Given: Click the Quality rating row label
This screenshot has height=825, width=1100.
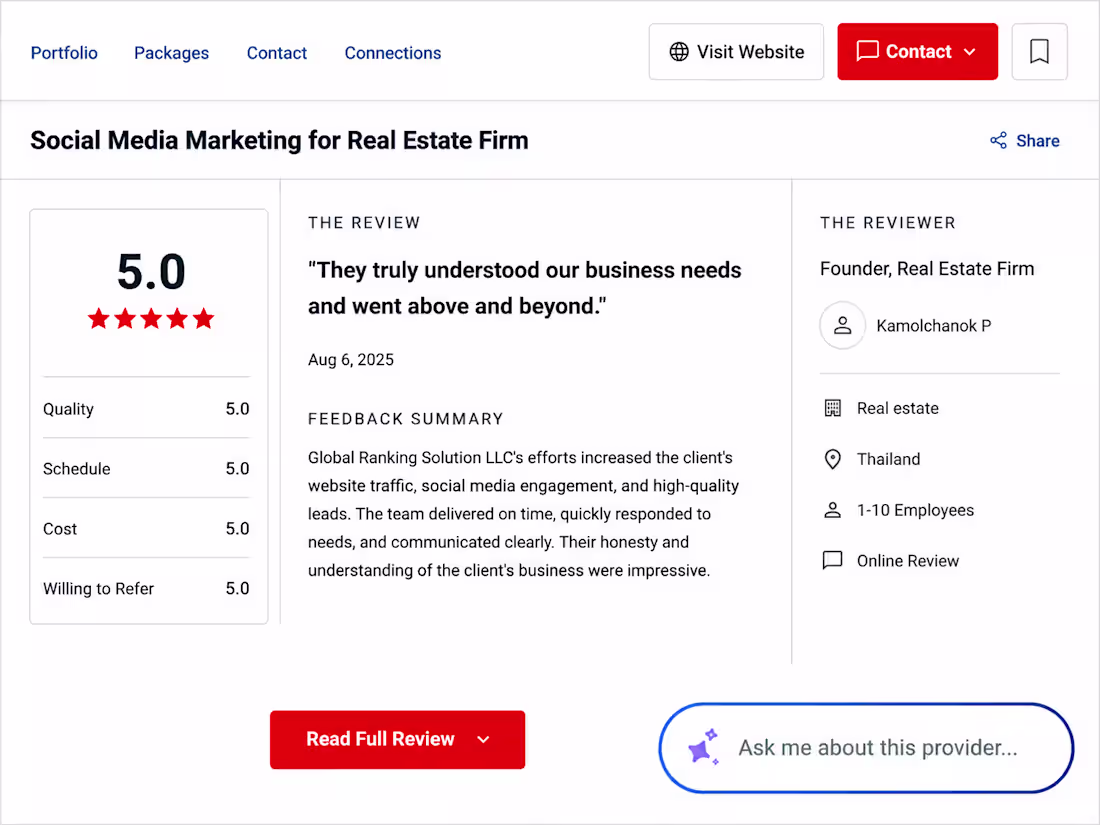Looking at the screenshot, I should pyautogui.click(x=68, y=409).
